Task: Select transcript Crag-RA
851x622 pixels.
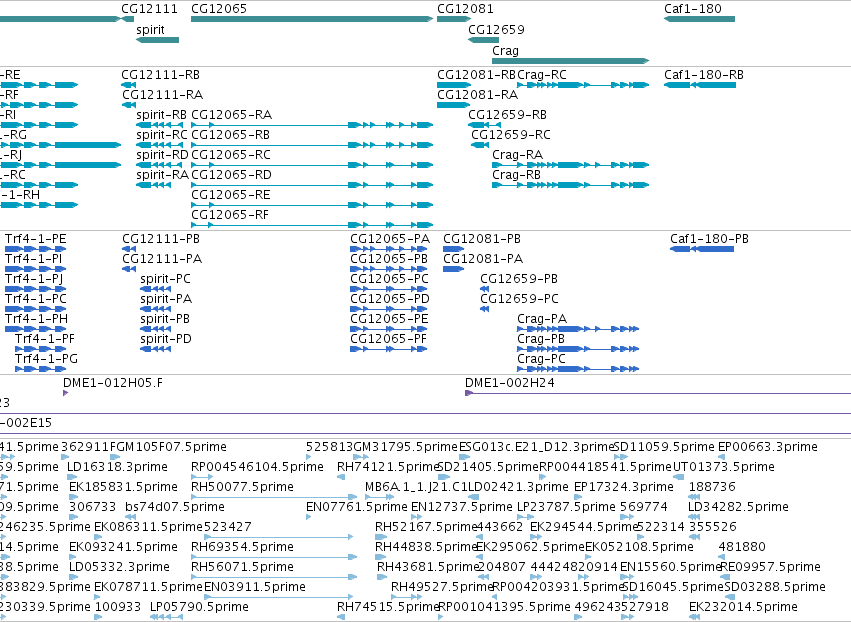Action: [x=570, y=165]
